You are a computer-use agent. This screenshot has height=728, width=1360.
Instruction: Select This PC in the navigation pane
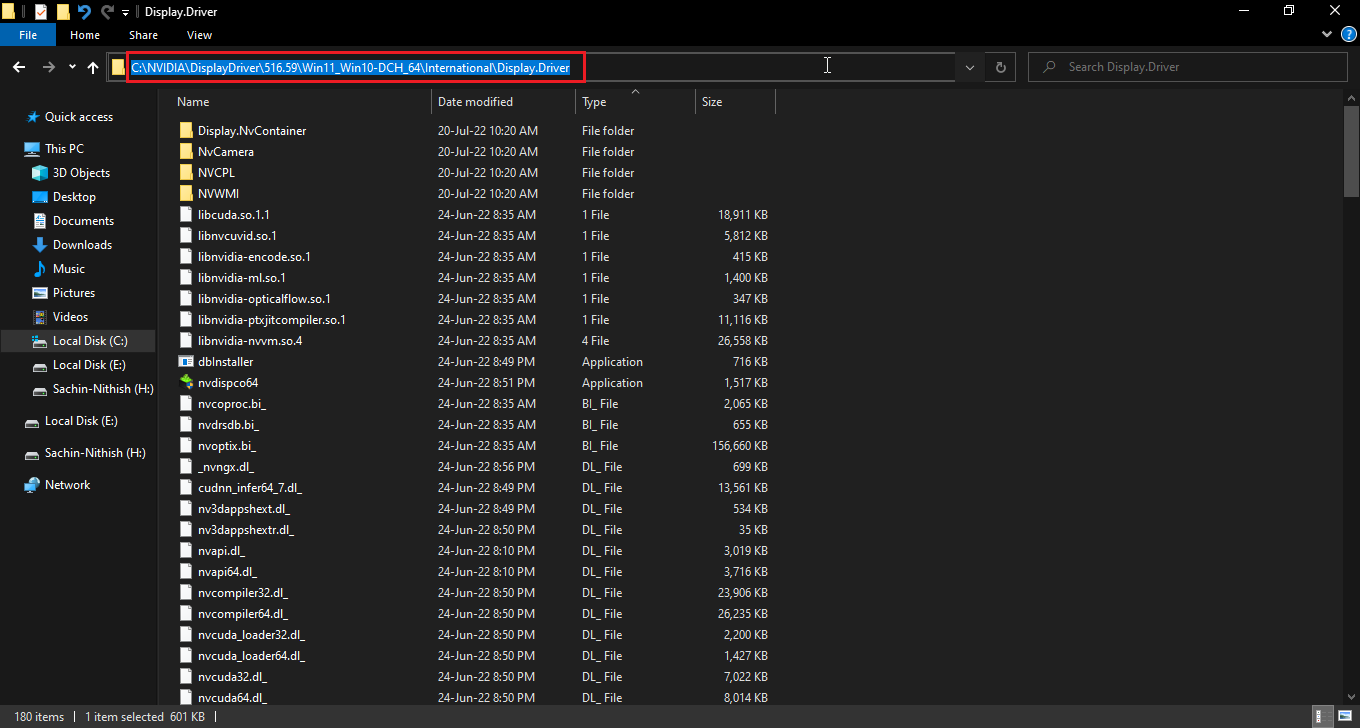64,149
